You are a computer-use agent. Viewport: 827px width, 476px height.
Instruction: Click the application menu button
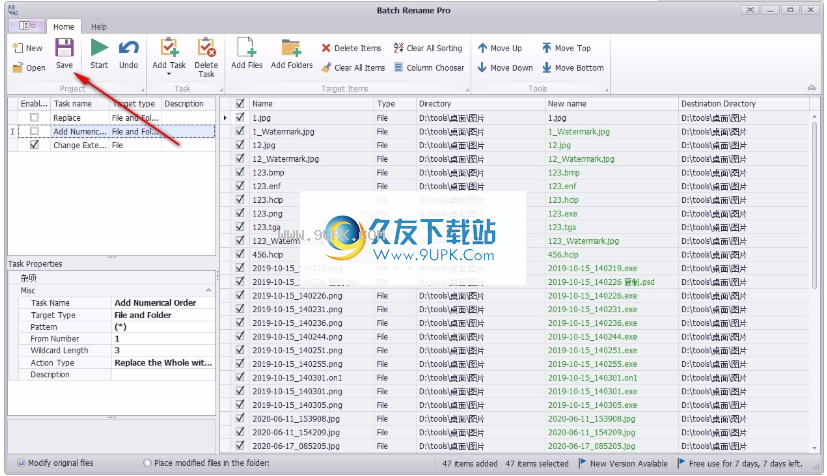(x=27, y=26)
